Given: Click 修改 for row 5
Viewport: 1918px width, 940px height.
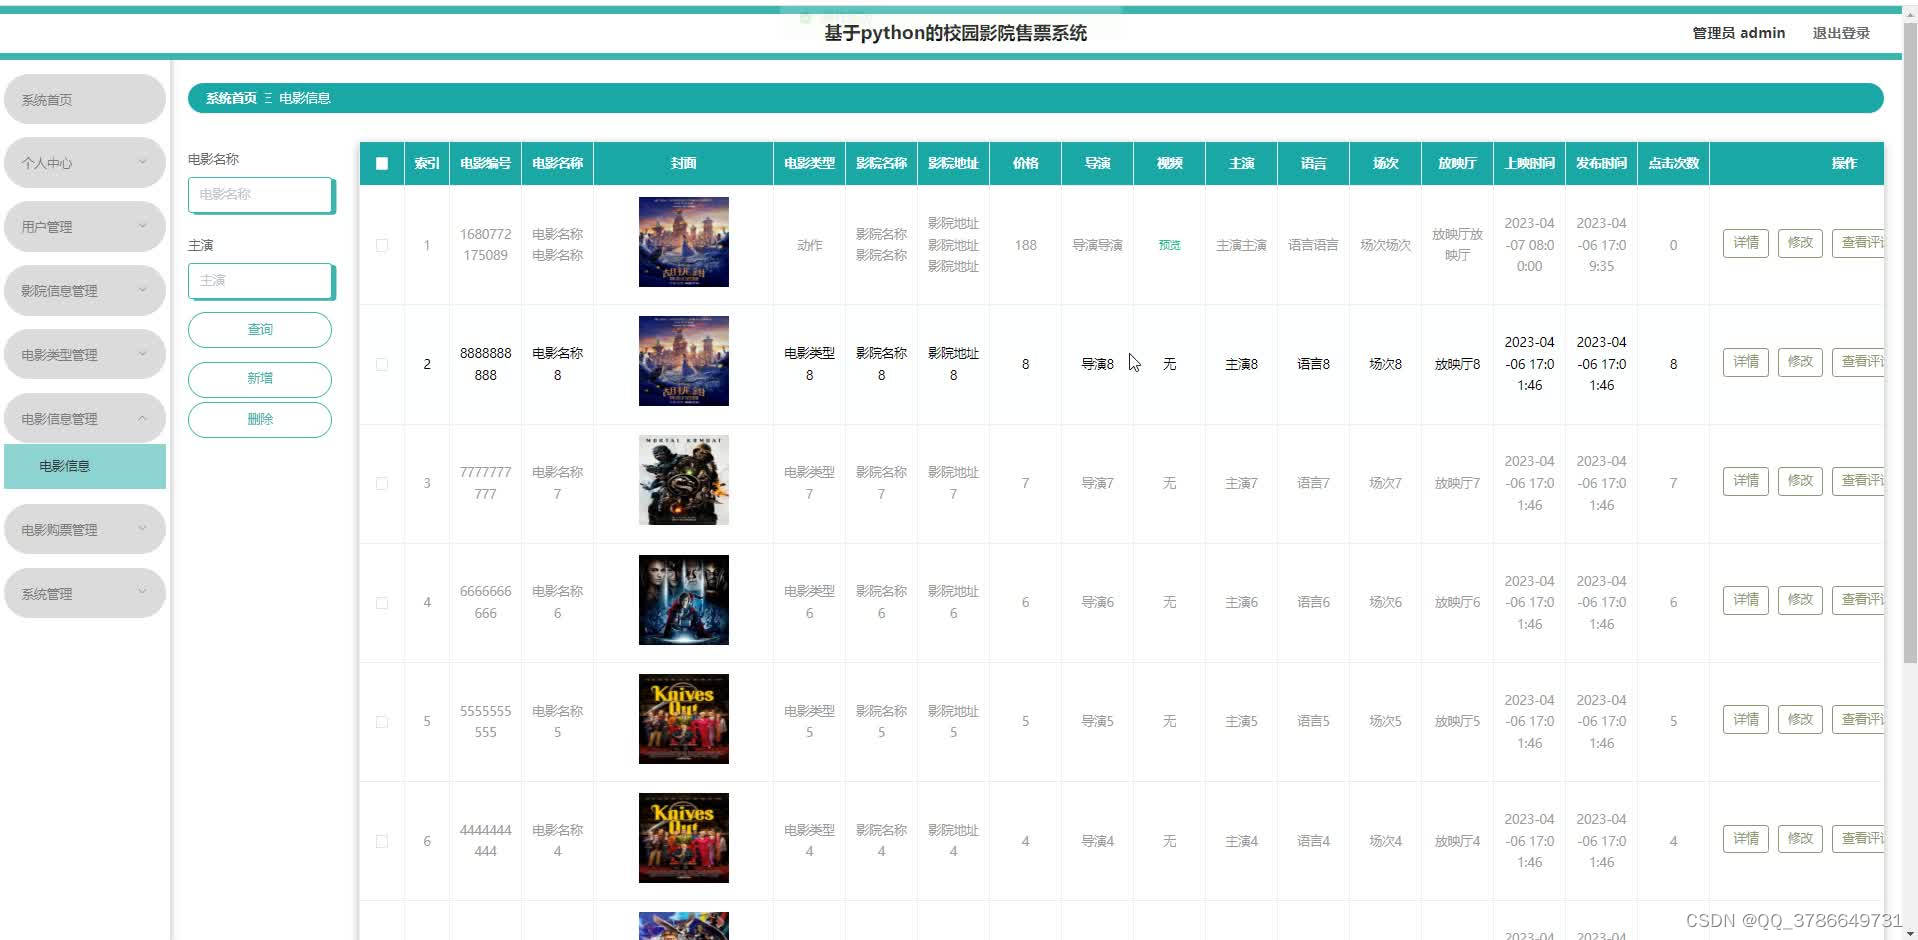Looking at the screenshot, I should [1800, 720].
